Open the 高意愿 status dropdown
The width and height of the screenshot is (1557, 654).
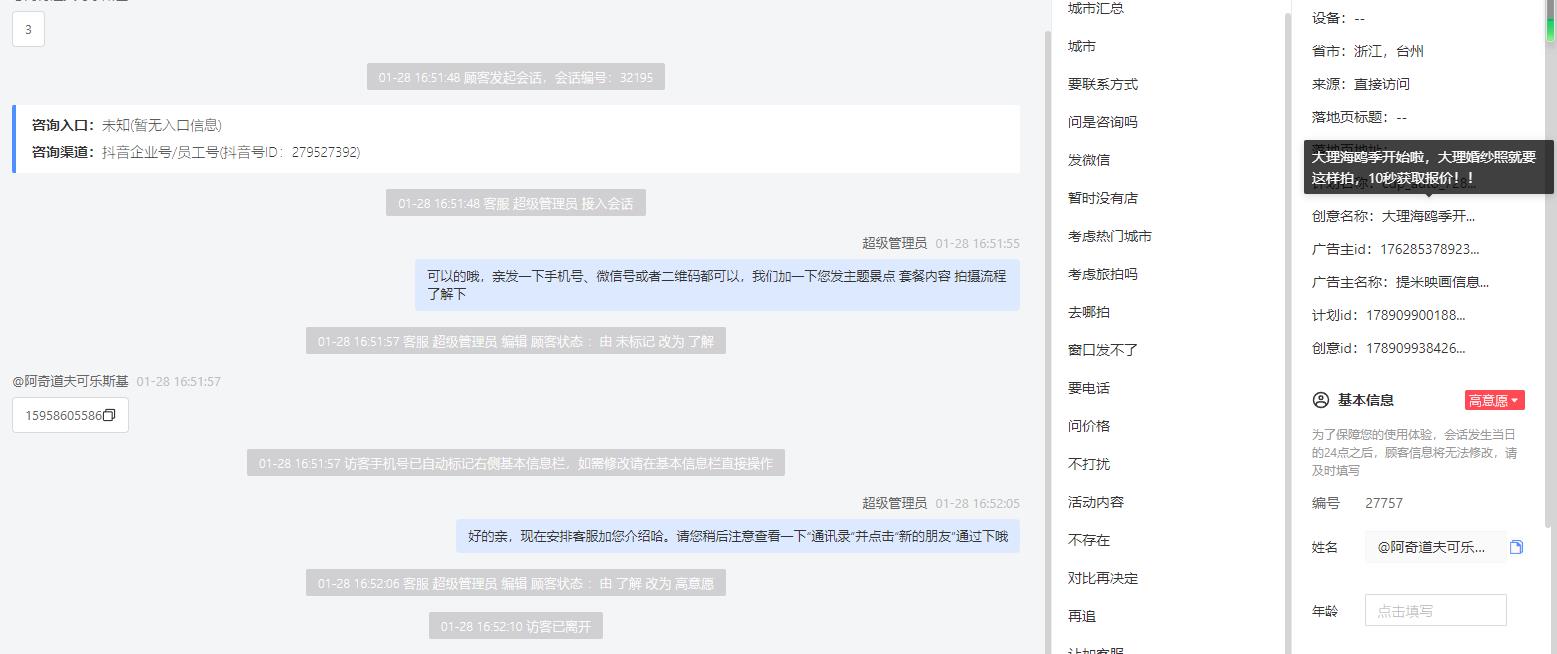[x=1494, y=400]
